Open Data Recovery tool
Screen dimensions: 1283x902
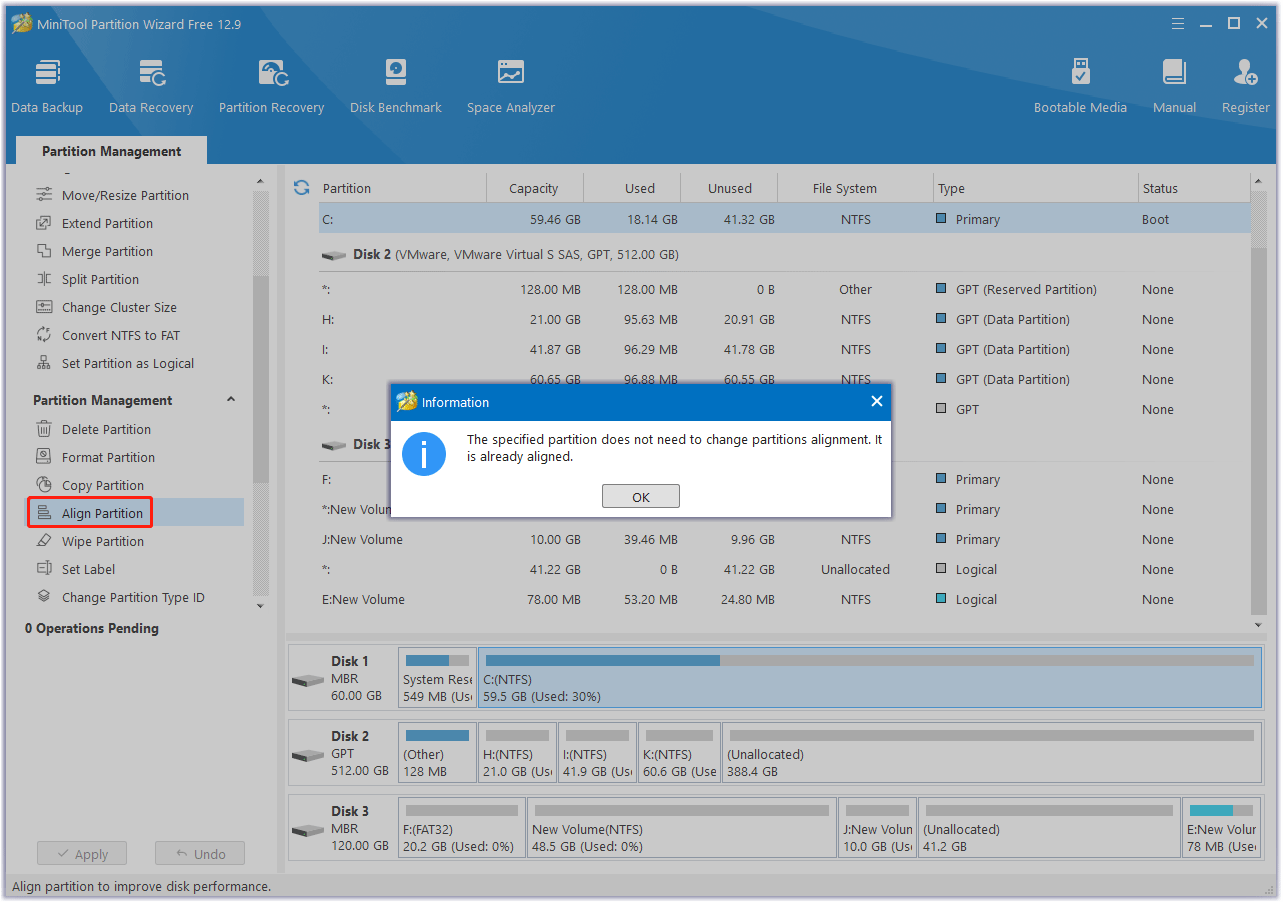click(x=151, y=87)
